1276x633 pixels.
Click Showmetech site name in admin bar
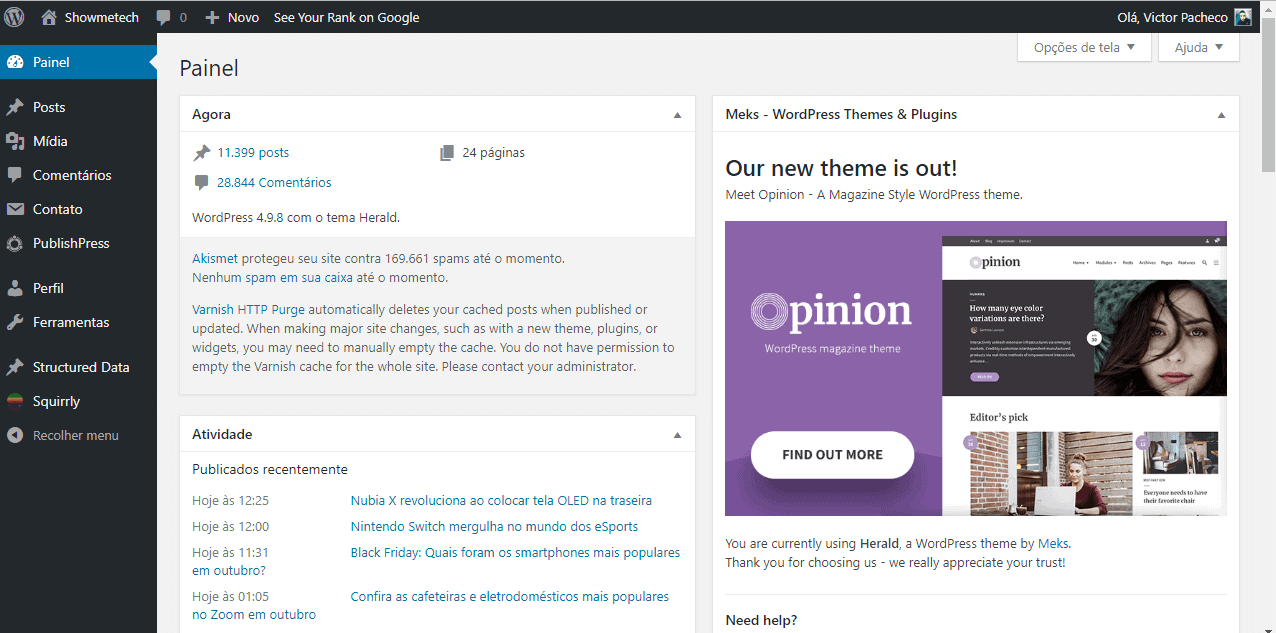[x=101, y=17]
